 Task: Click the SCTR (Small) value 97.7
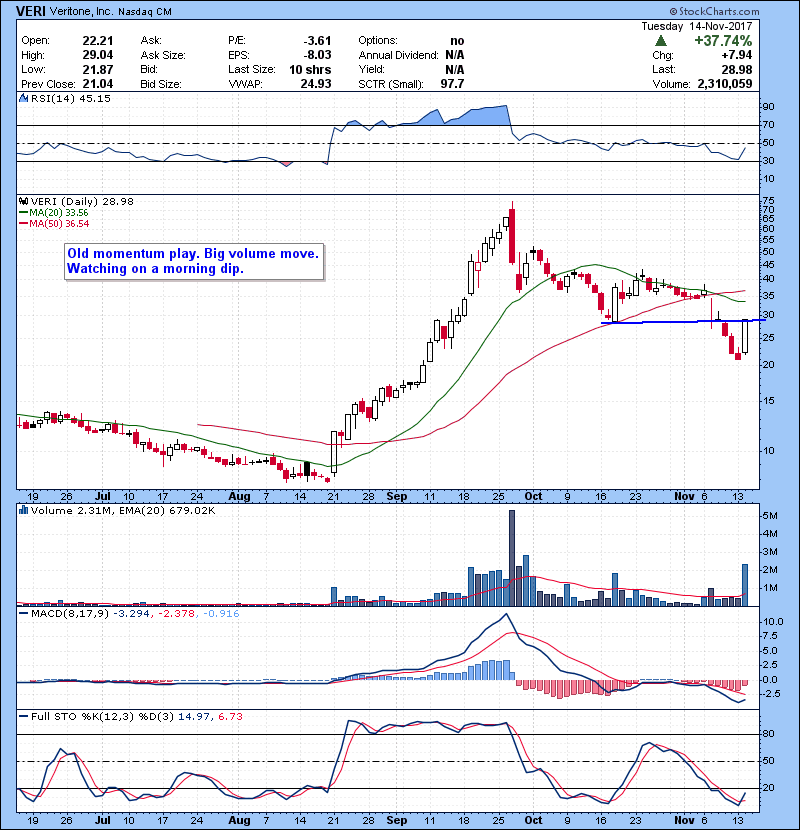pyautogui.click(x=452, y=84)
